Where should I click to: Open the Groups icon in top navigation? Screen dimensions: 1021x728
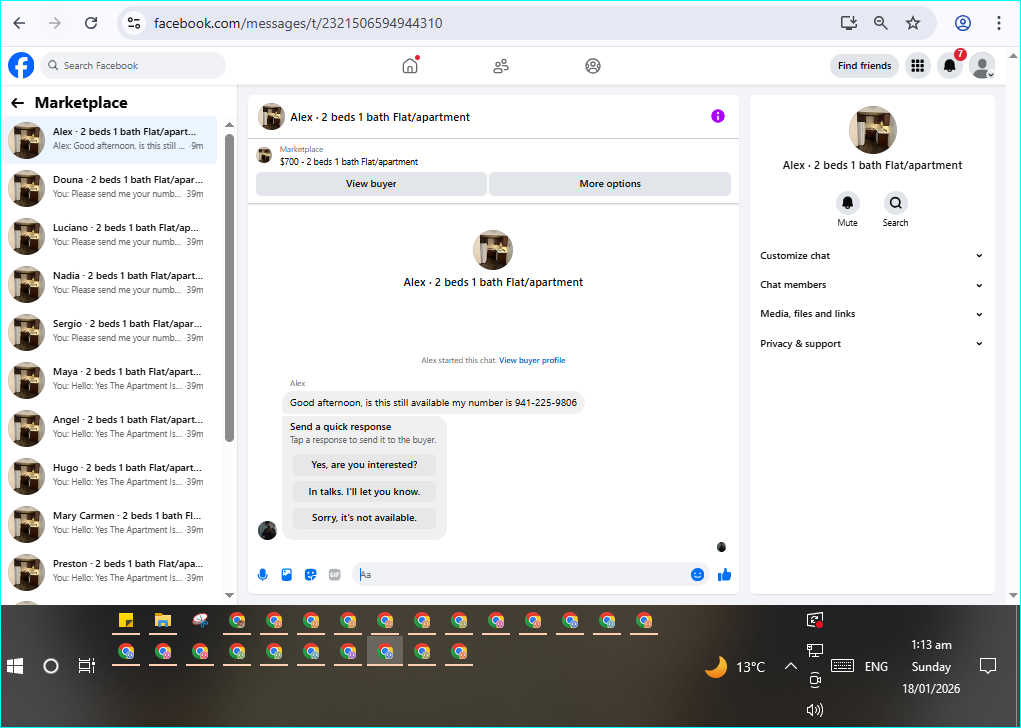coord(593,66)
